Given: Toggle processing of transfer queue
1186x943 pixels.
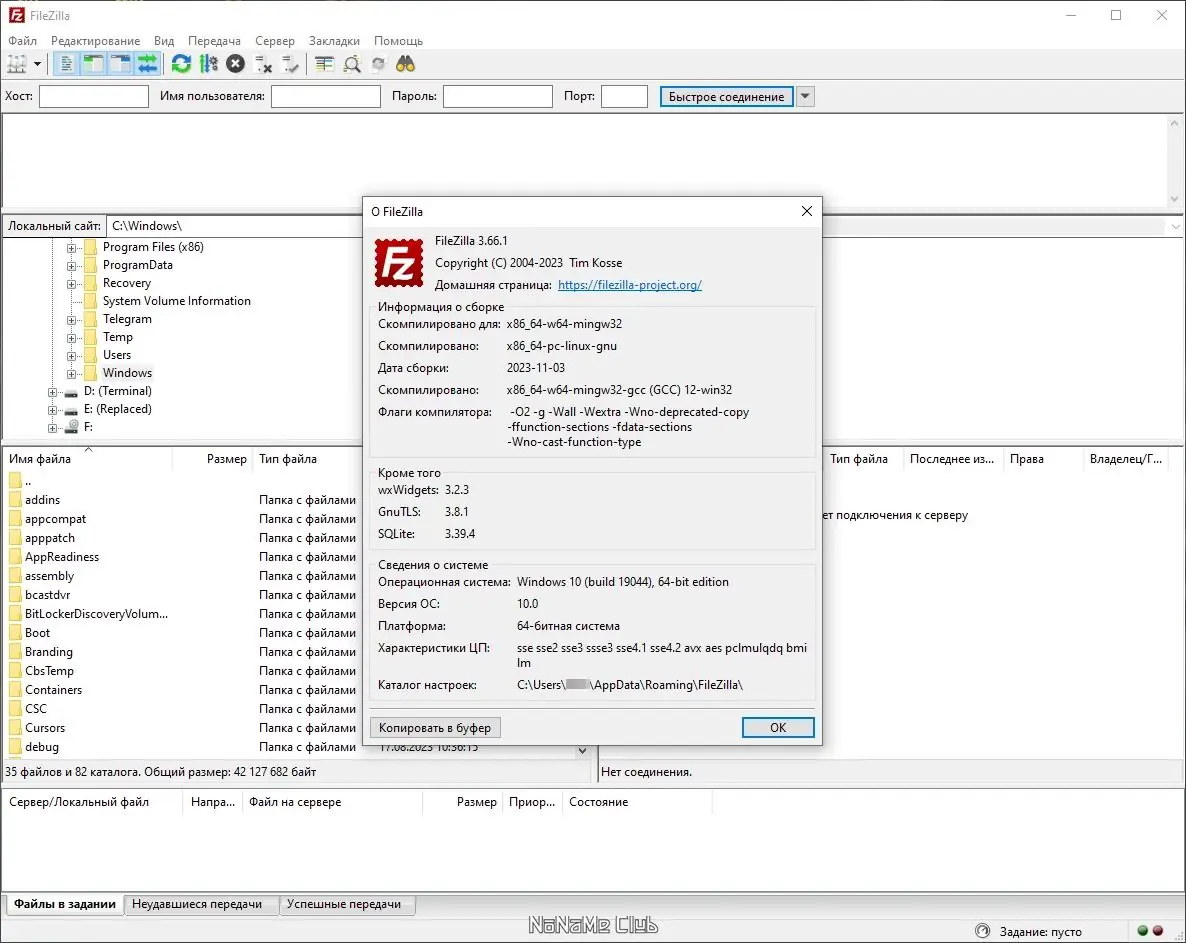Looking at the screenshot, I should click(209, 64).
